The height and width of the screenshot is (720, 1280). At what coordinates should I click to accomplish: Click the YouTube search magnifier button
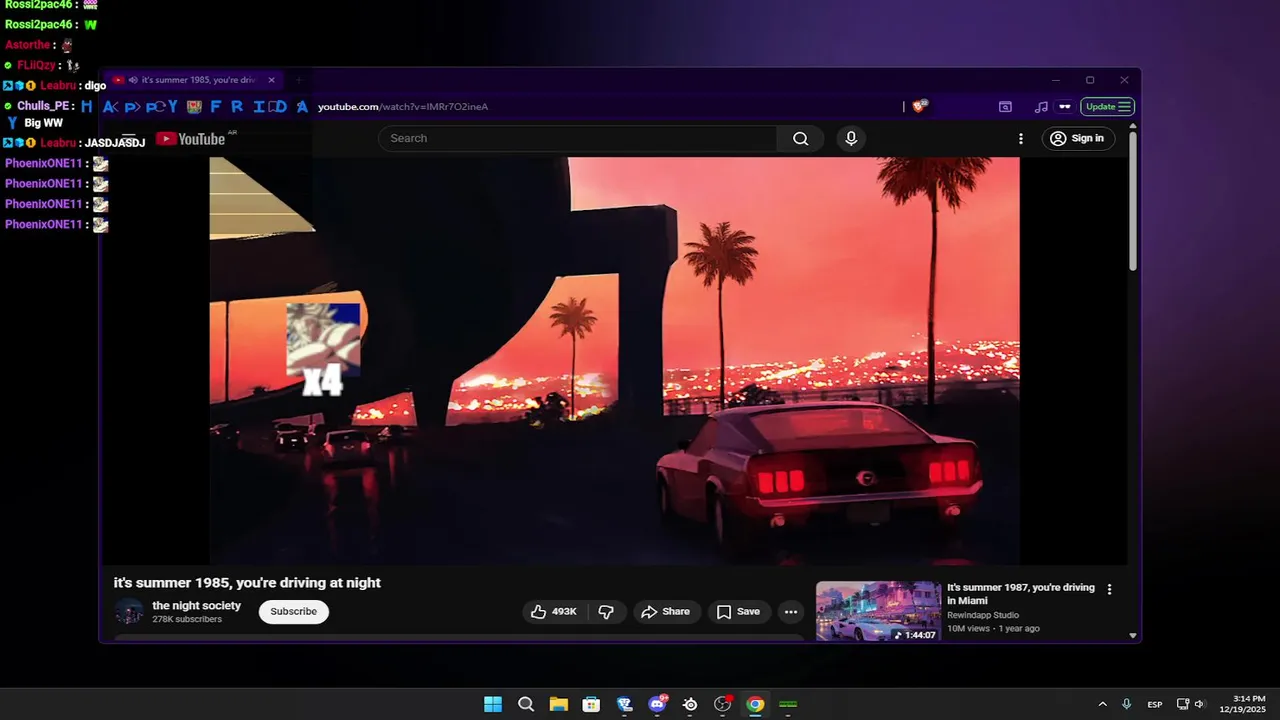point(800,139)
